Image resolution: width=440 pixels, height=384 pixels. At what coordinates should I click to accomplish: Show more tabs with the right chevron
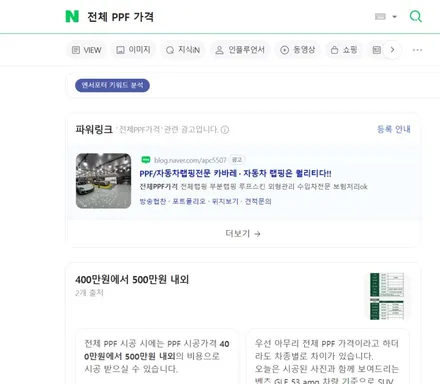(x=392, y=50)
